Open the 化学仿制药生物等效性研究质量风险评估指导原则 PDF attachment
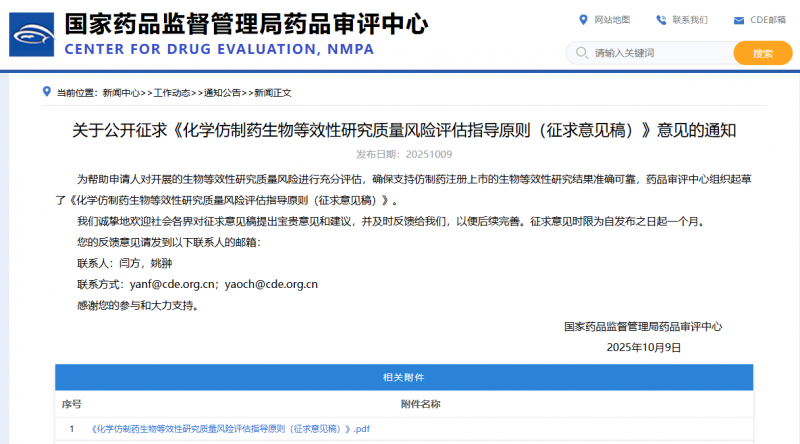800x444 pixels. coord(230,429)
